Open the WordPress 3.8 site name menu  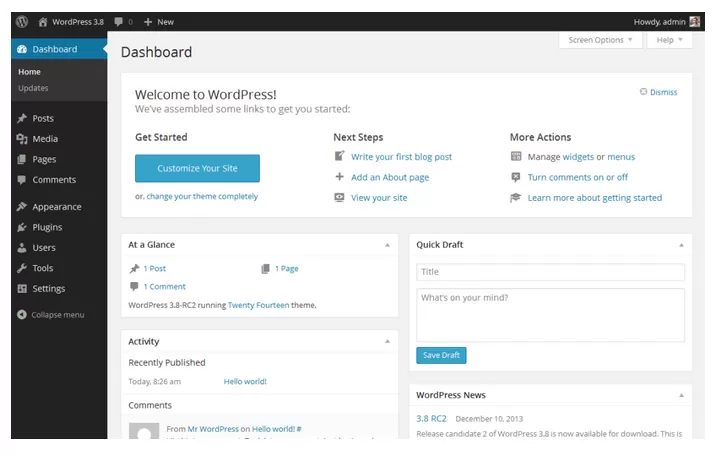pyautogui.click(x=78, y=22)
